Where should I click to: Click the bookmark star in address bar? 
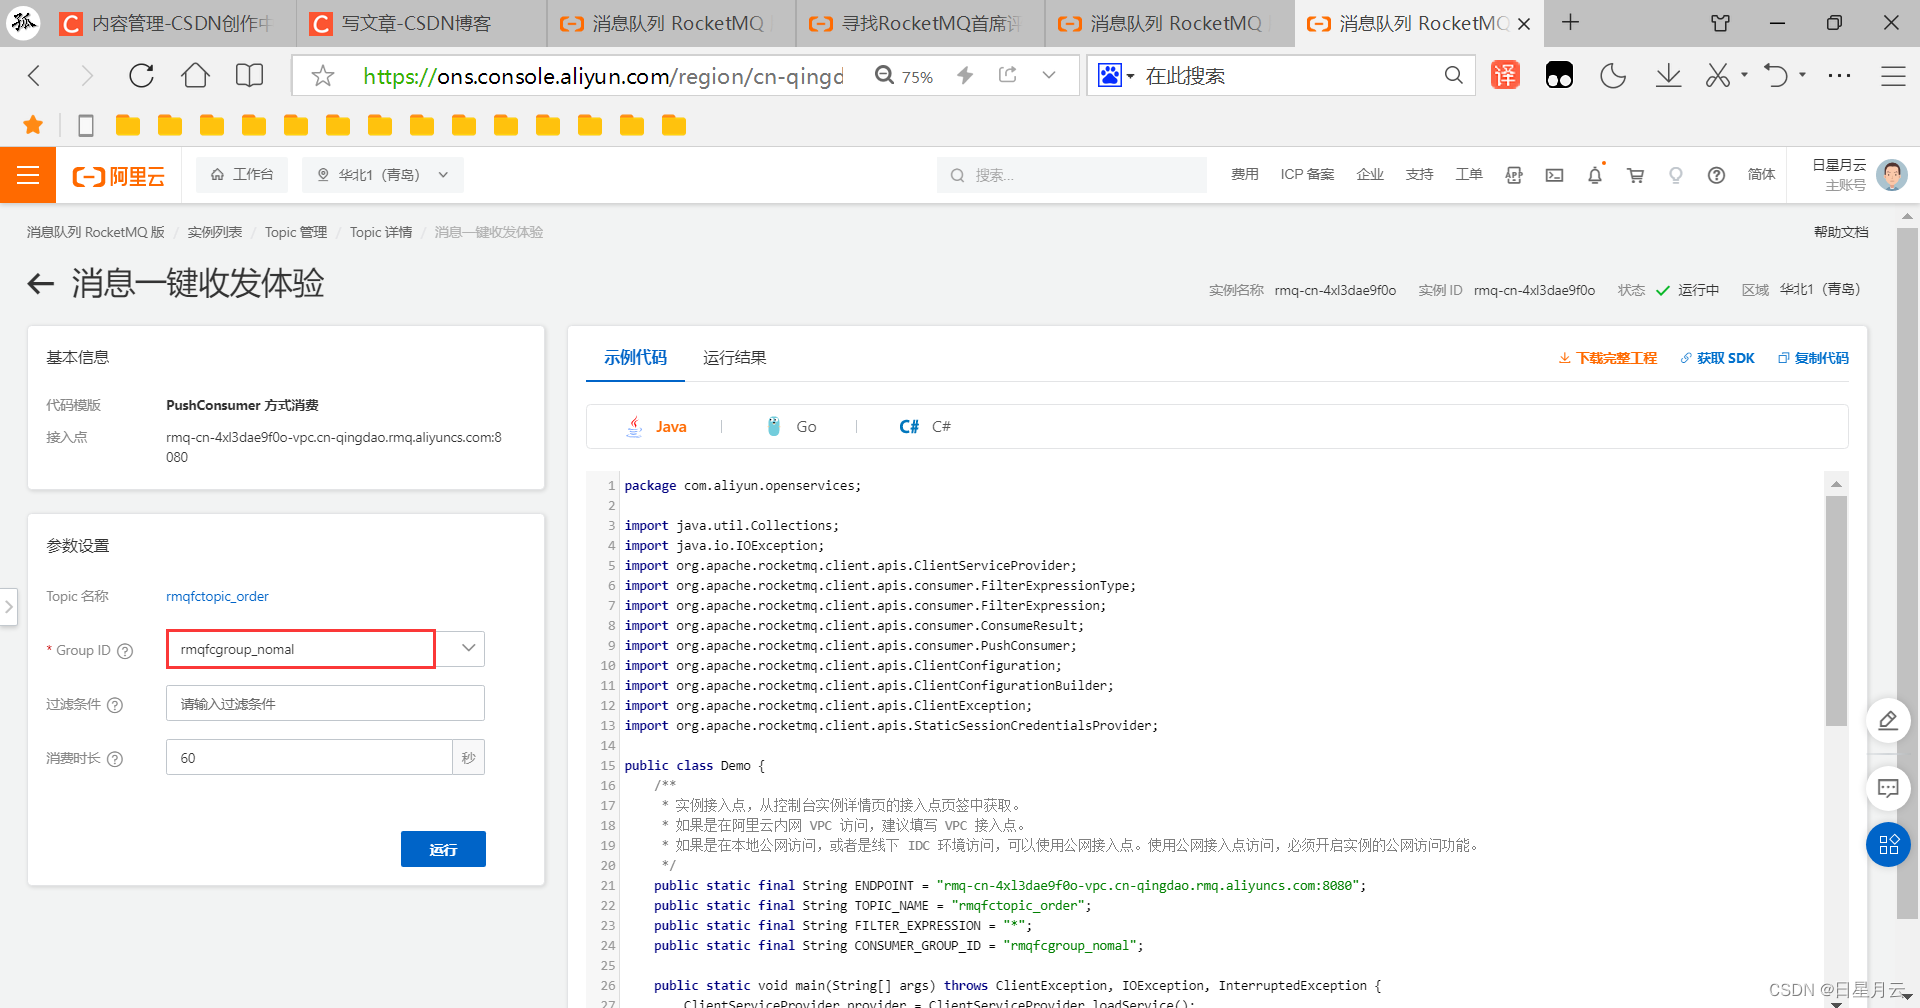point(322,76)
